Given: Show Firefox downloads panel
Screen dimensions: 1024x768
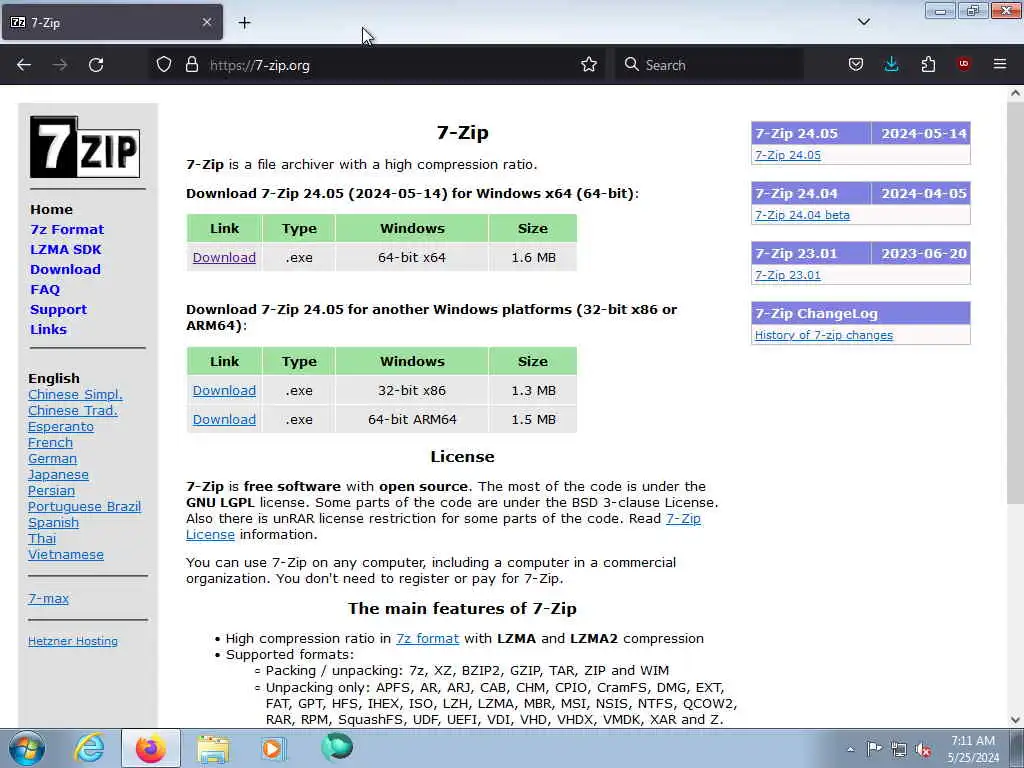Looking at the screenshot, I should 891,64.
